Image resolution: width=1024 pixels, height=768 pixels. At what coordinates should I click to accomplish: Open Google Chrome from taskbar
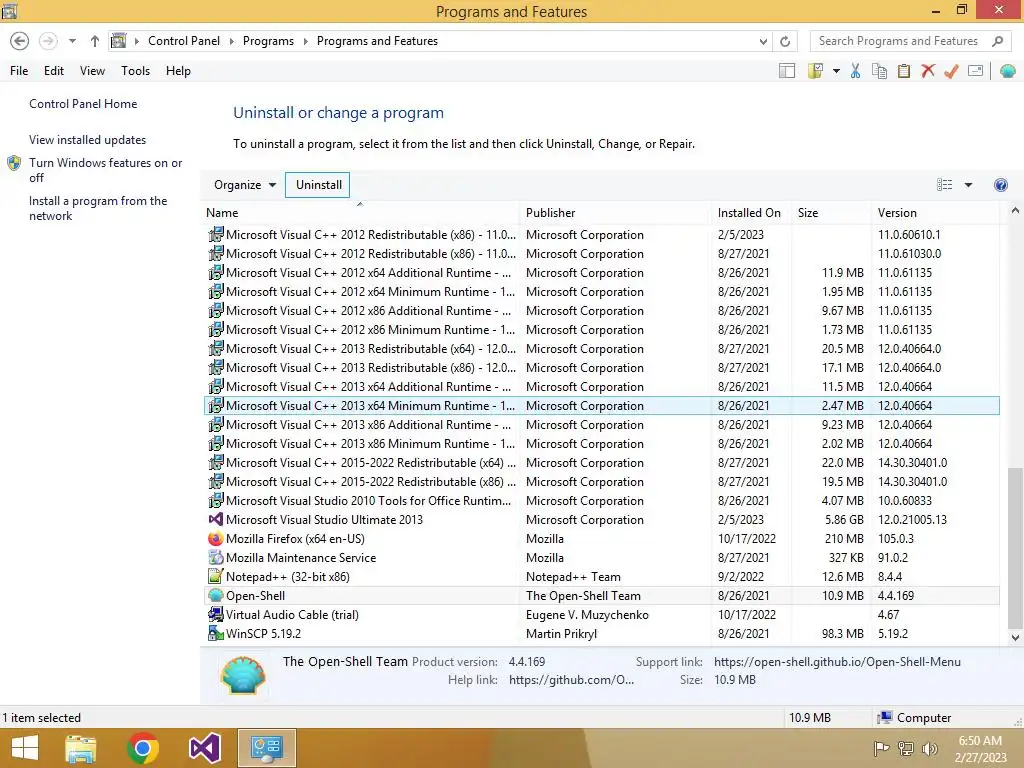tap(143, 748)
